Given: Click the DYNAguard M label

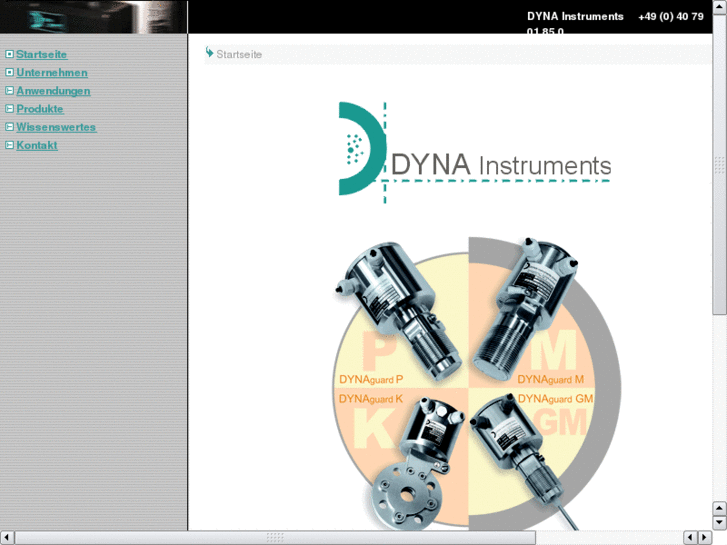Looking at the screenshot, I should tap(550, 380).
